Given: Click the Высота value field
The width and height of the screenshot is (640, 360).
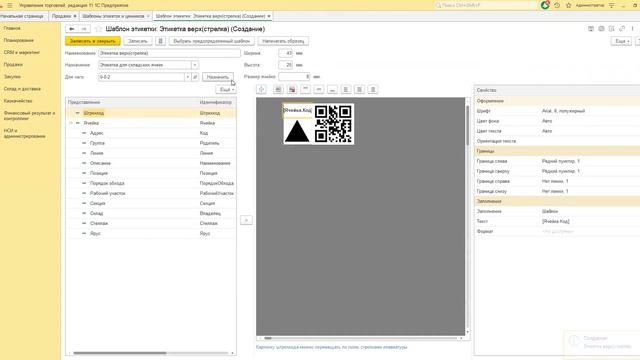Looking at the screenshot, I should point(285,65).
